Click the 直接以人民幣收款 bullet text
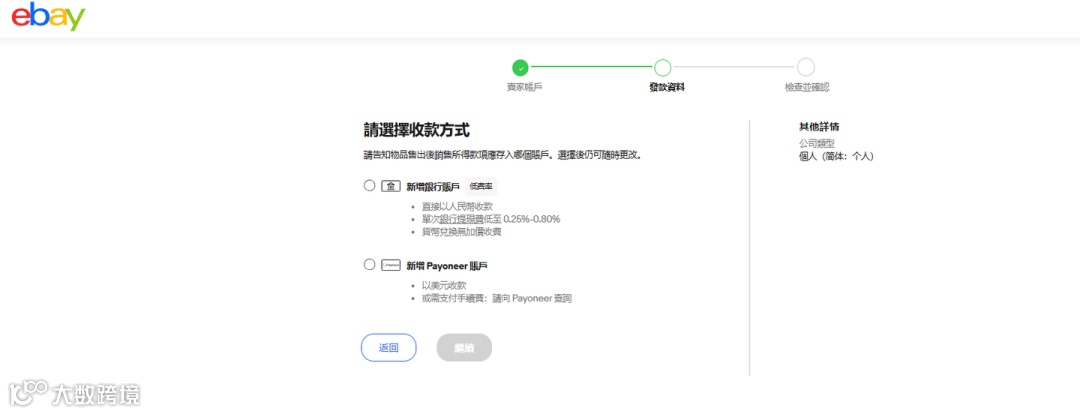The image size is (1080, 414). pyautogui.click(x=457, y=207)
